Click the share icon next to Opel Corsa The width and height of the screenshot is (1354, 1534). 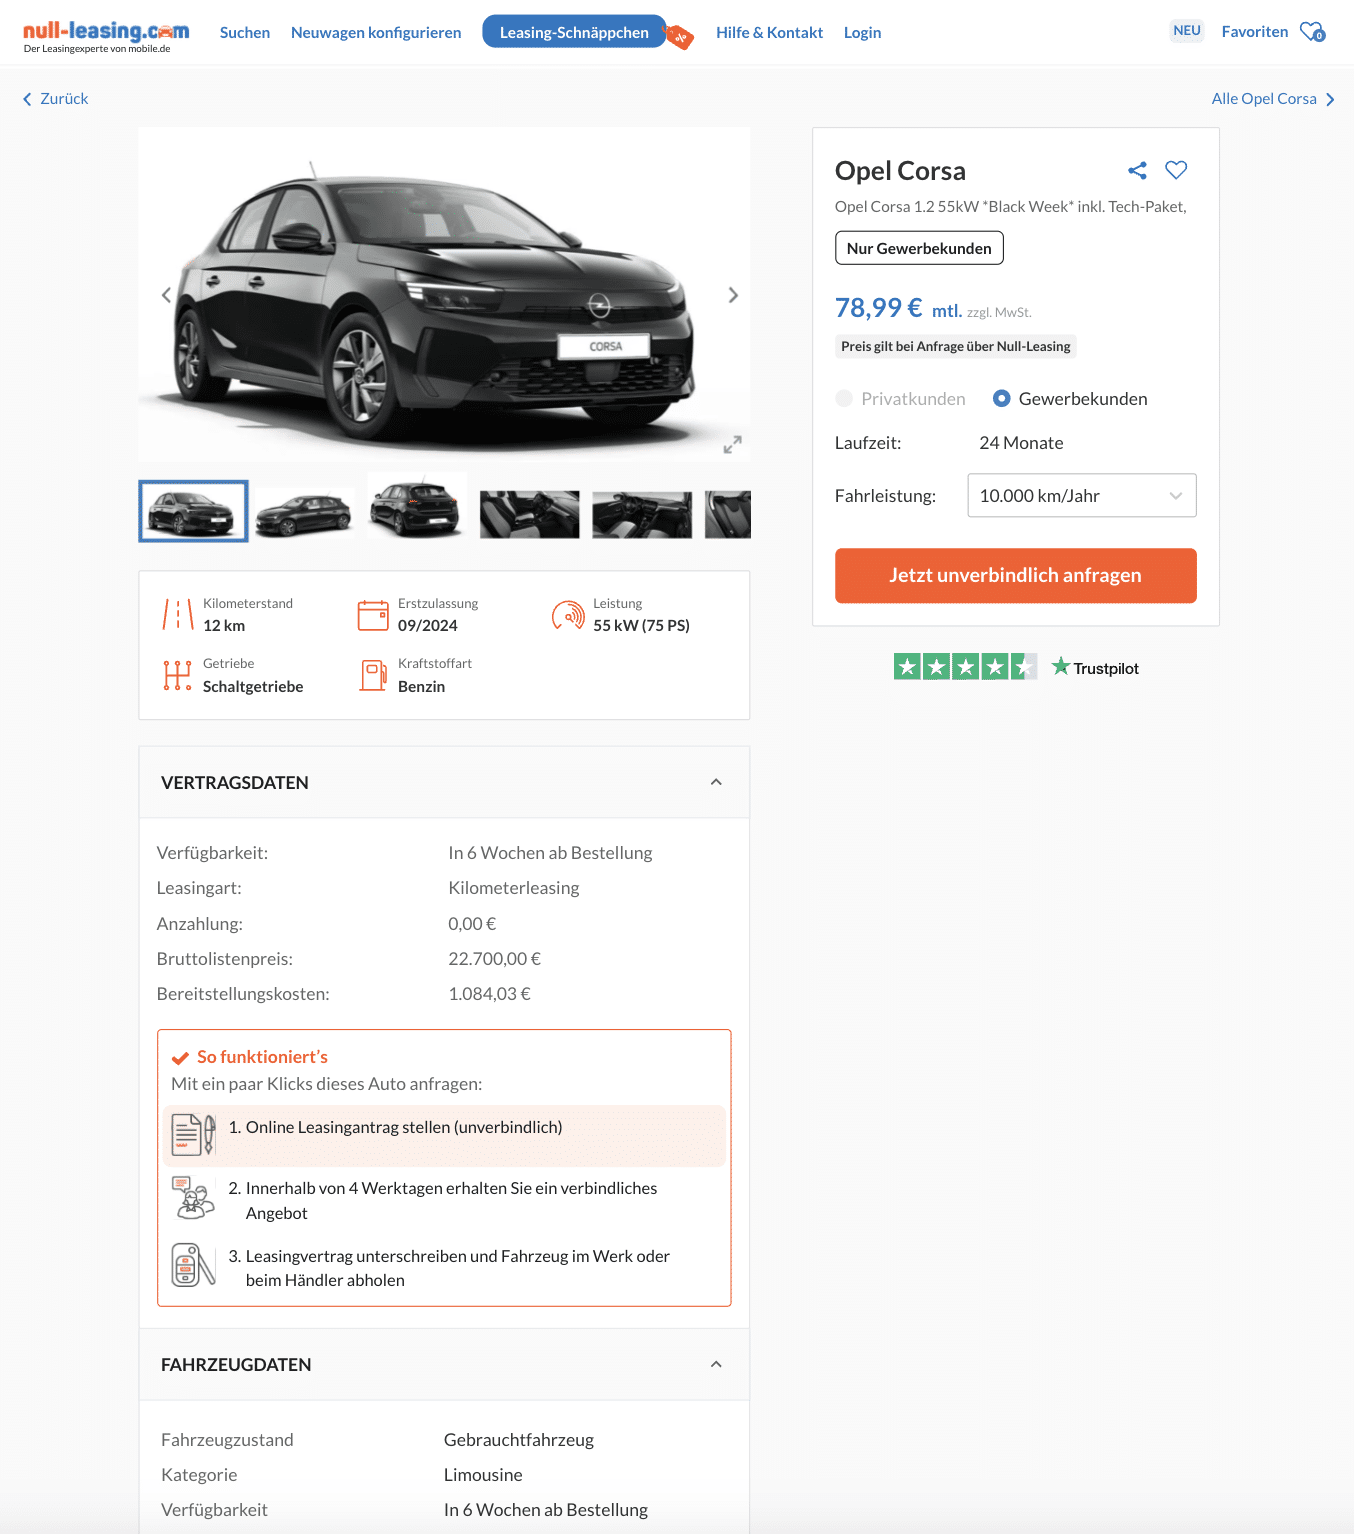click(x=1137, y=171)
